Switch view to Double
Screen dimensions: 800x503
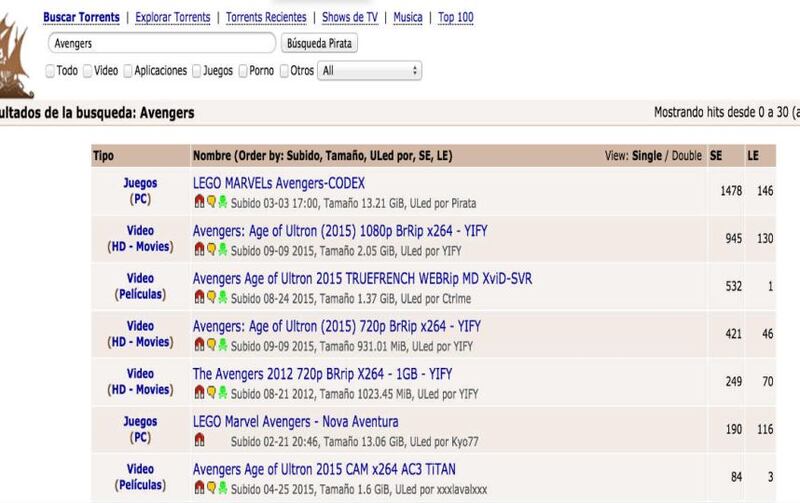coord(686,156)
